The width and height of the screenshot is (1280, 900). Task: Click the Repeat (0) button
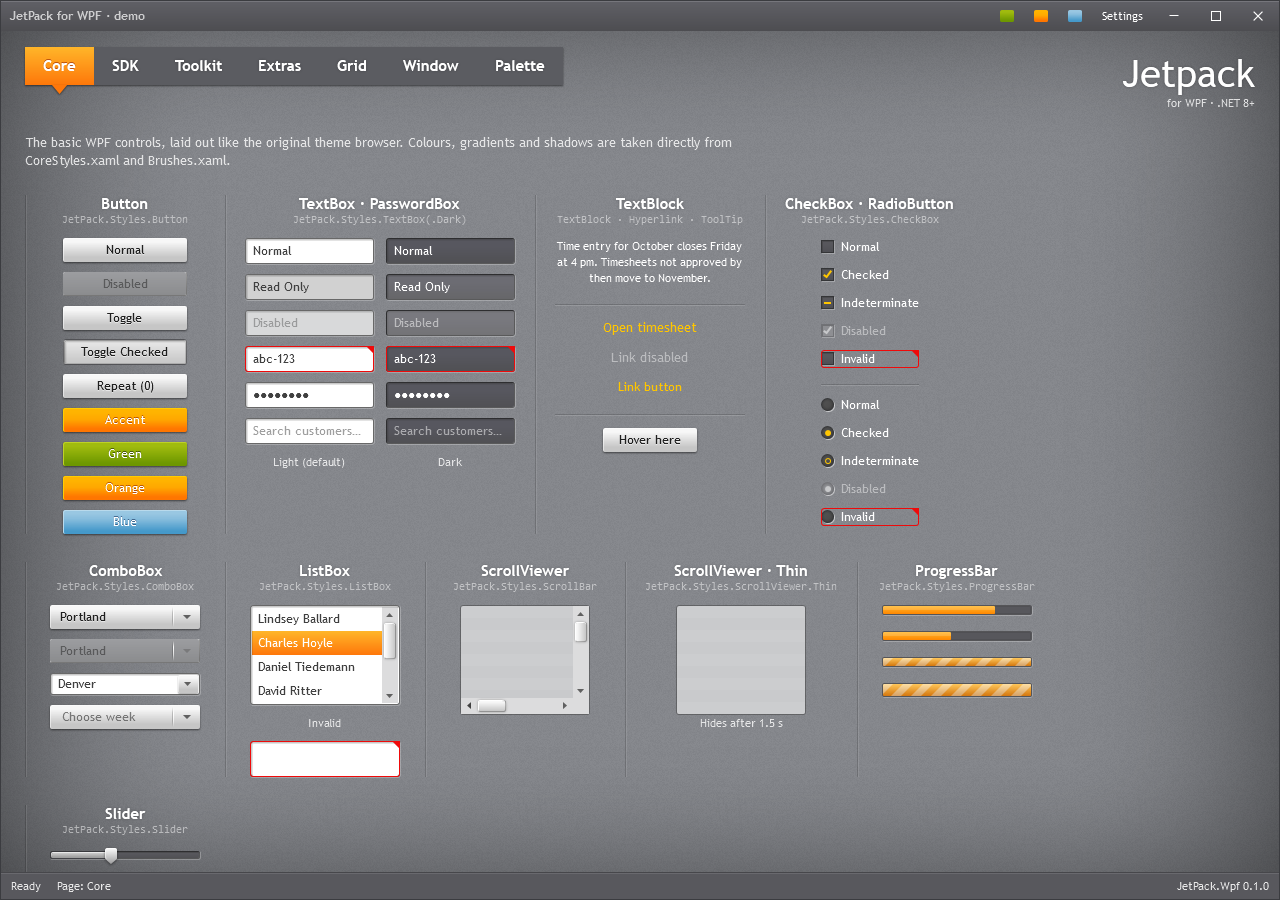point(125,386)
